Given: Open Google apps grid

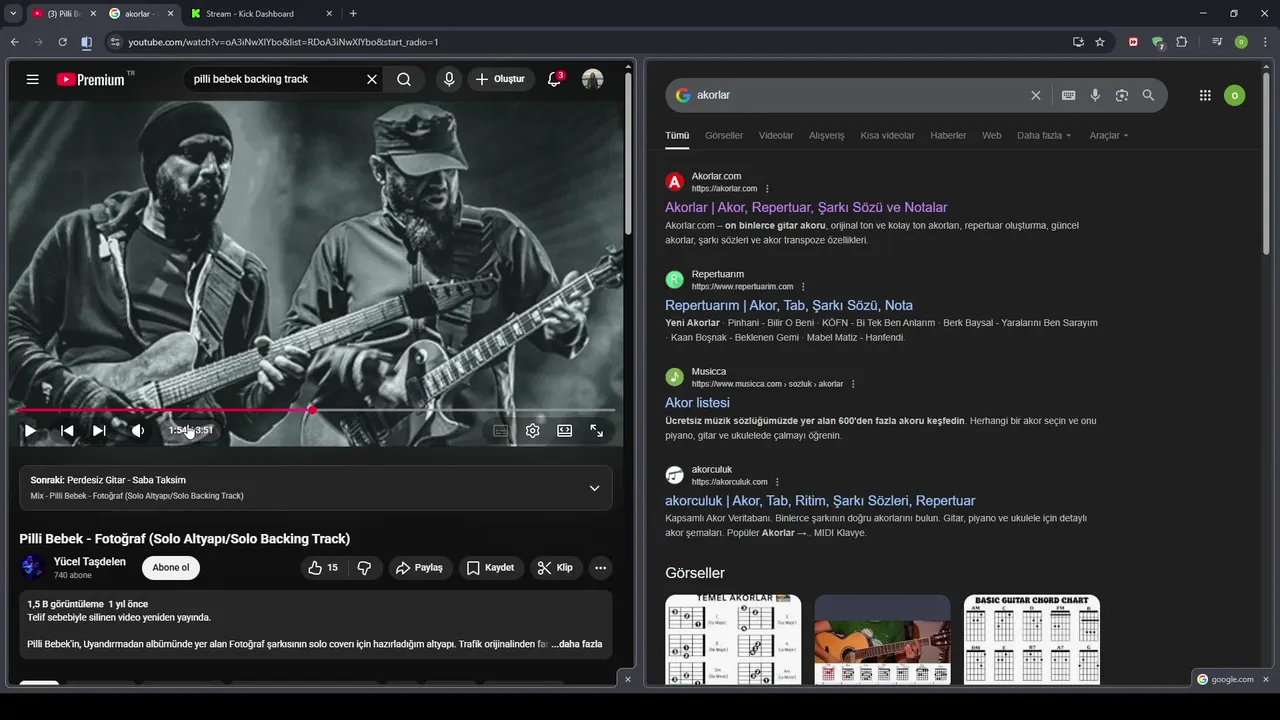Looking at the screenshot, I should tap(1205, 95).
